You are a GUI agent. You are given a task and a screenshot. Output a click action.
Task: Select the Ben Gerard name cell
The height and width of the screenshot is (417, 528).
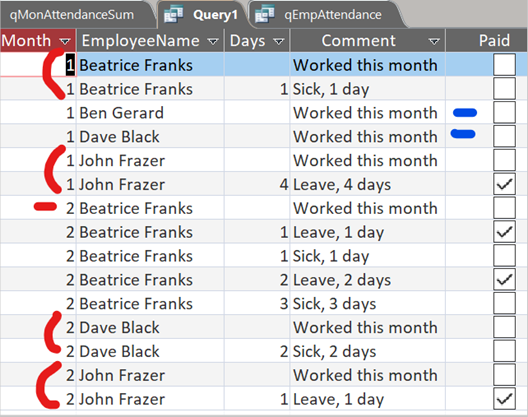150,113
